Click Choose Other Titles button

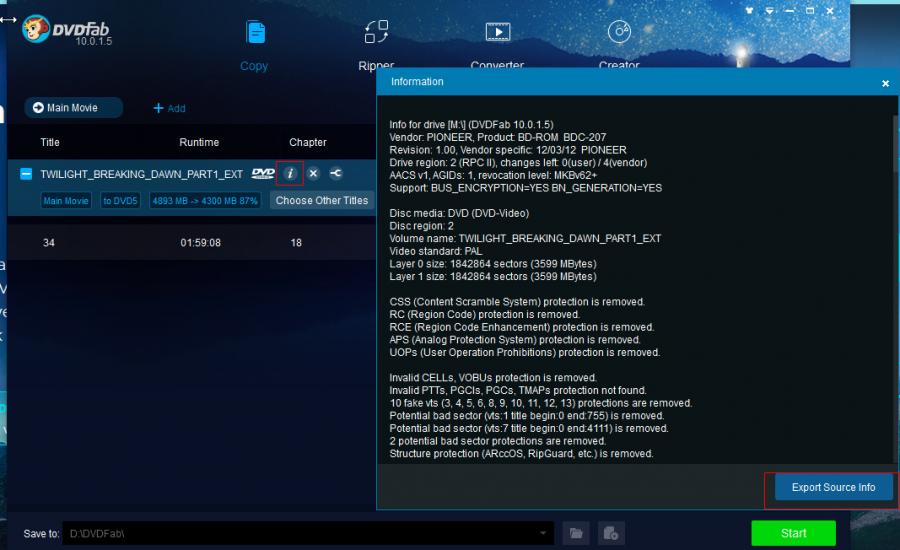[321, 200]
